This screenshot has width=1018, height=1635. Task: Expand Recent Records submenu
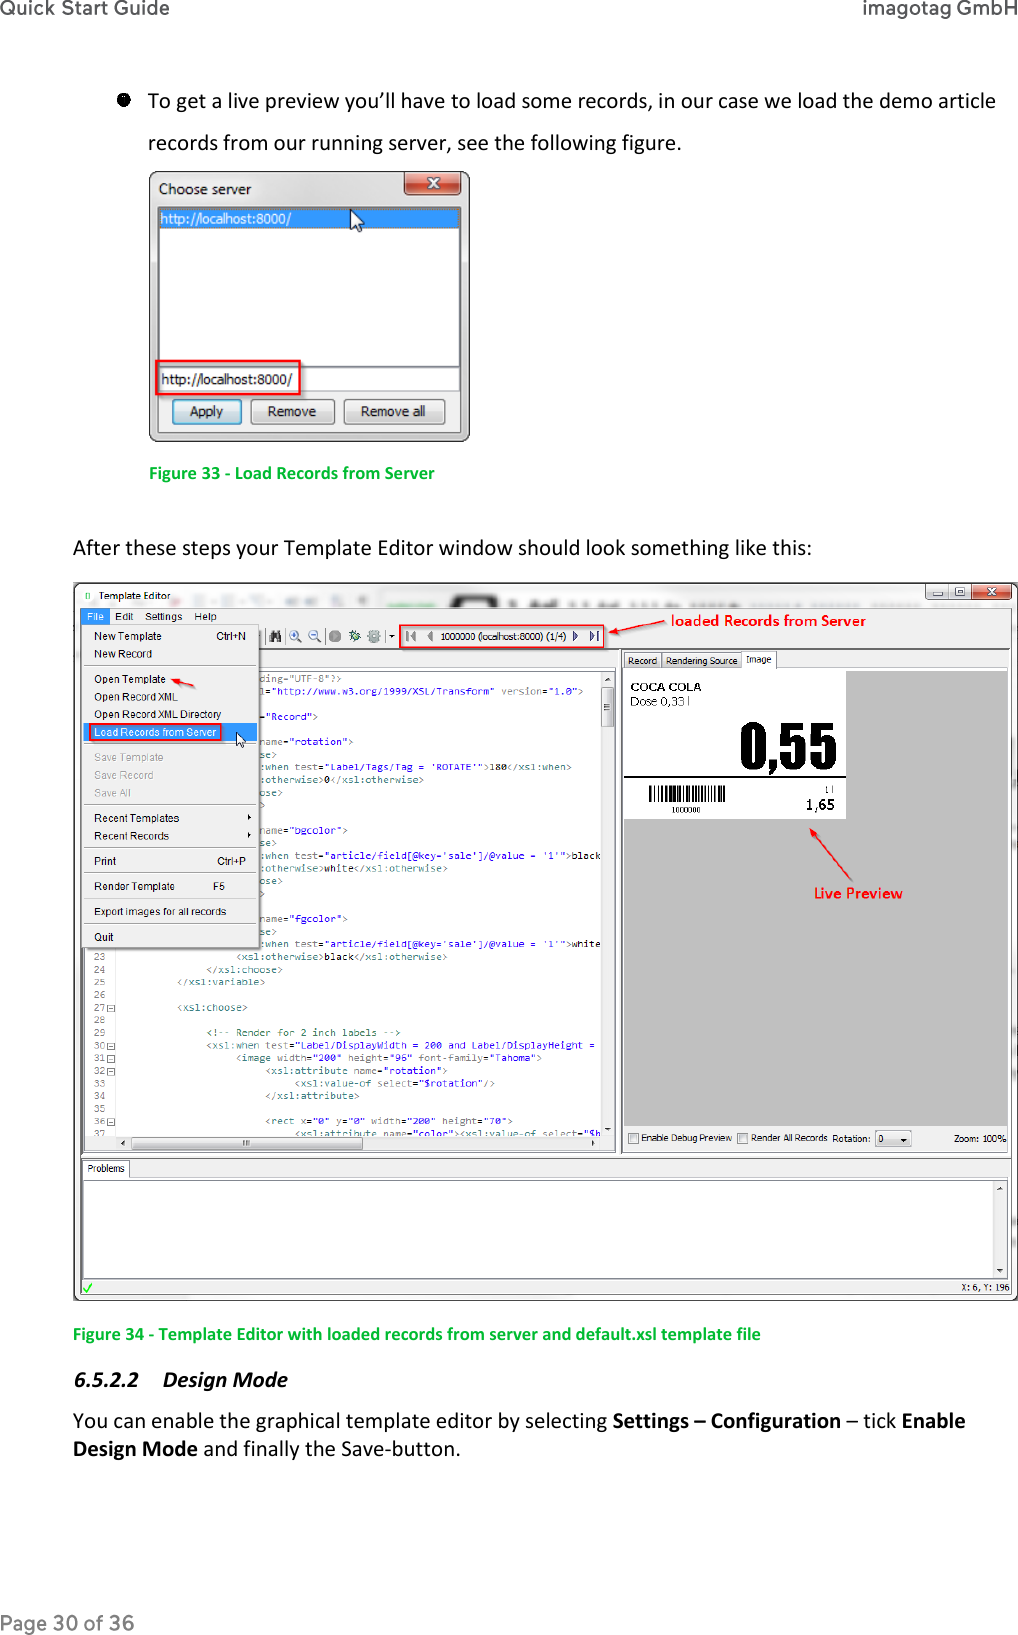tap(170, 836)
